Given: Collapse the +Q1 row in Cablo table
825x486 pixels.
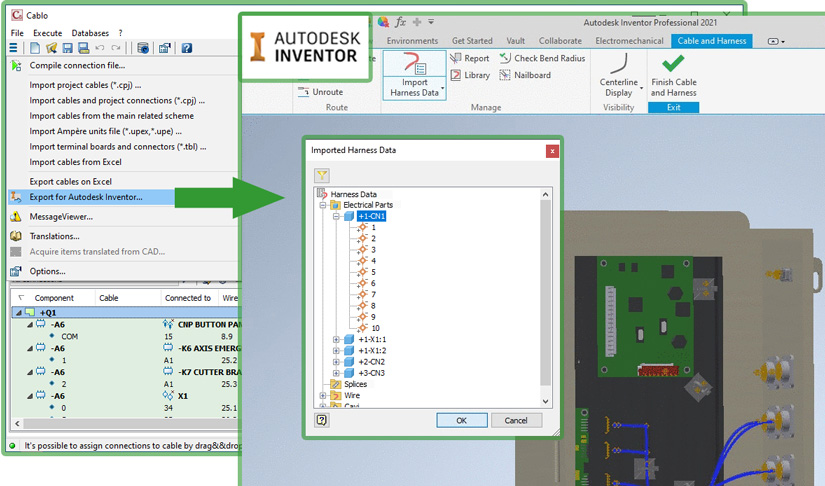Looking at the screenshot, I should coord(18,312).
